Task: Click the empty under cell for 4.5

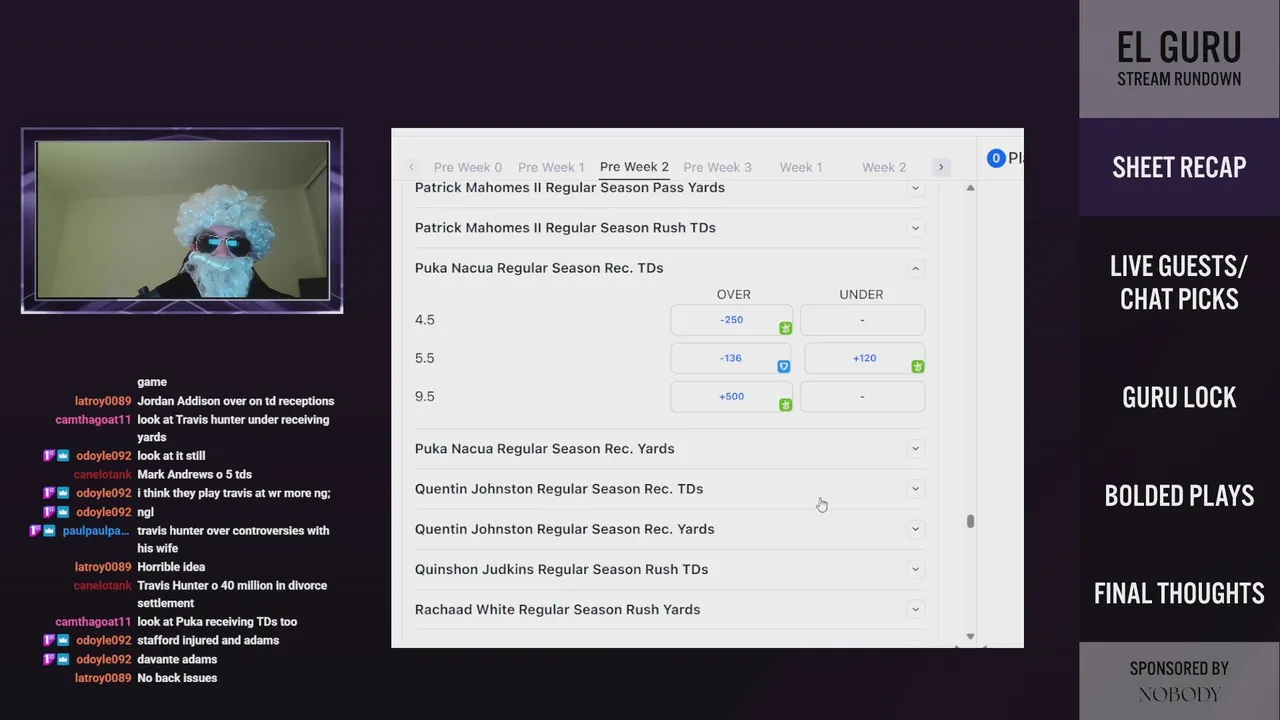Action: pos(862,320)
